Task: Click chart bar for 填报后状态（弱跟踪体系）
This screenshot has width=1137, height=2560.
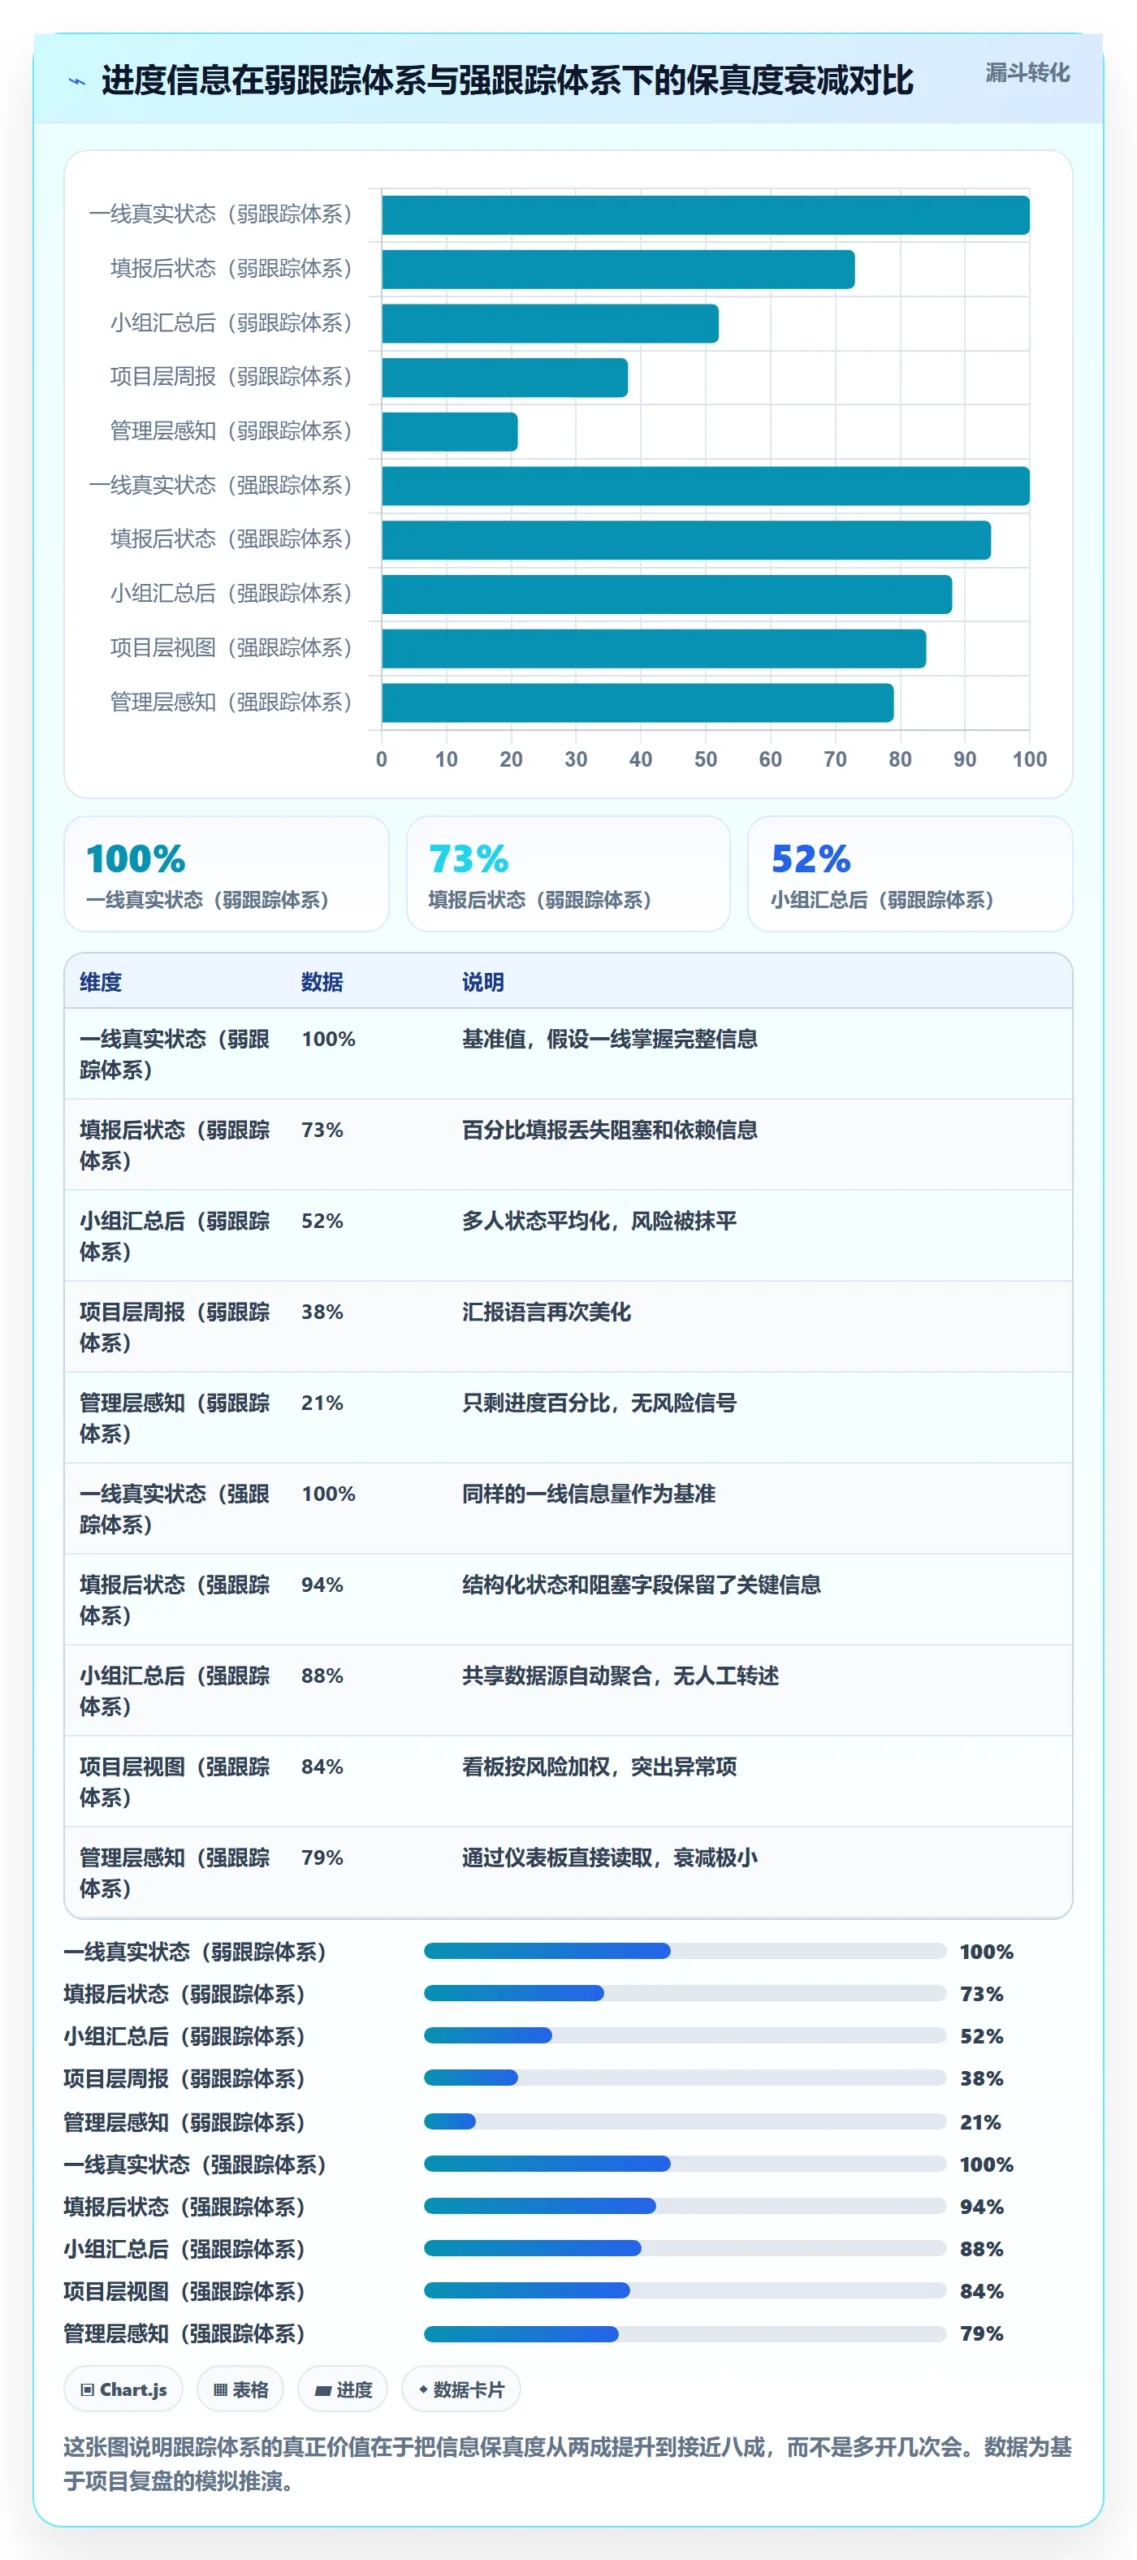Action: [618, 270]
